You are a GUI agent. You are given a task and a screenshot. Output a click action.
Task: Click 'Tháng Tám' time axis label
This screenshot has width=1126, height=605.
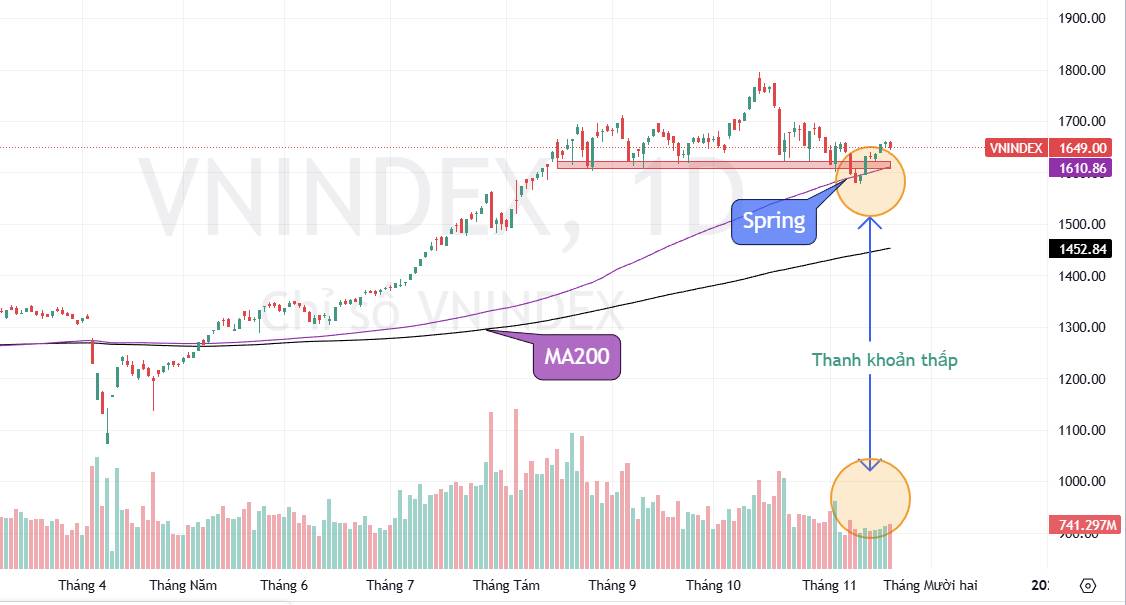(x=505, y=585)
